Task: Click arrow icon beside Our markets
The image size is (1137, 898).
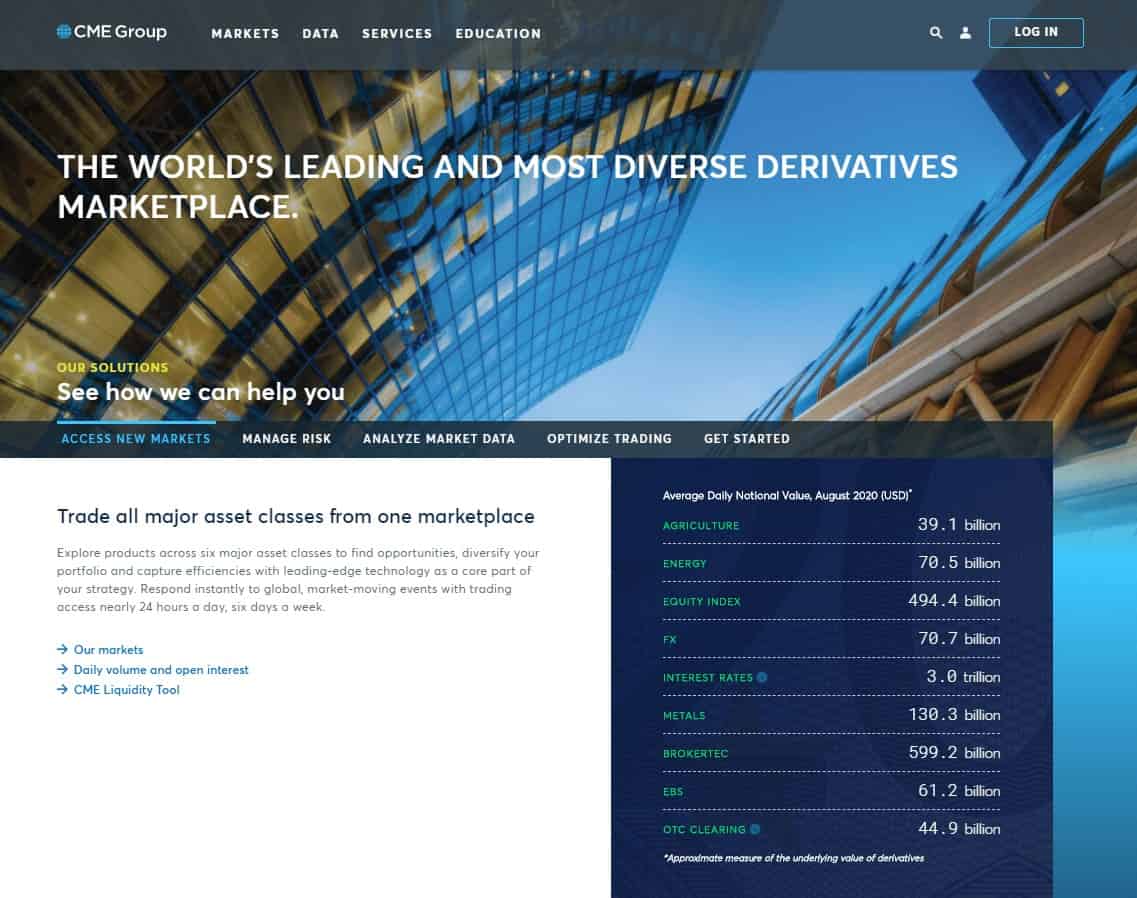Action: pyautogui.click(x=62, y=650)
